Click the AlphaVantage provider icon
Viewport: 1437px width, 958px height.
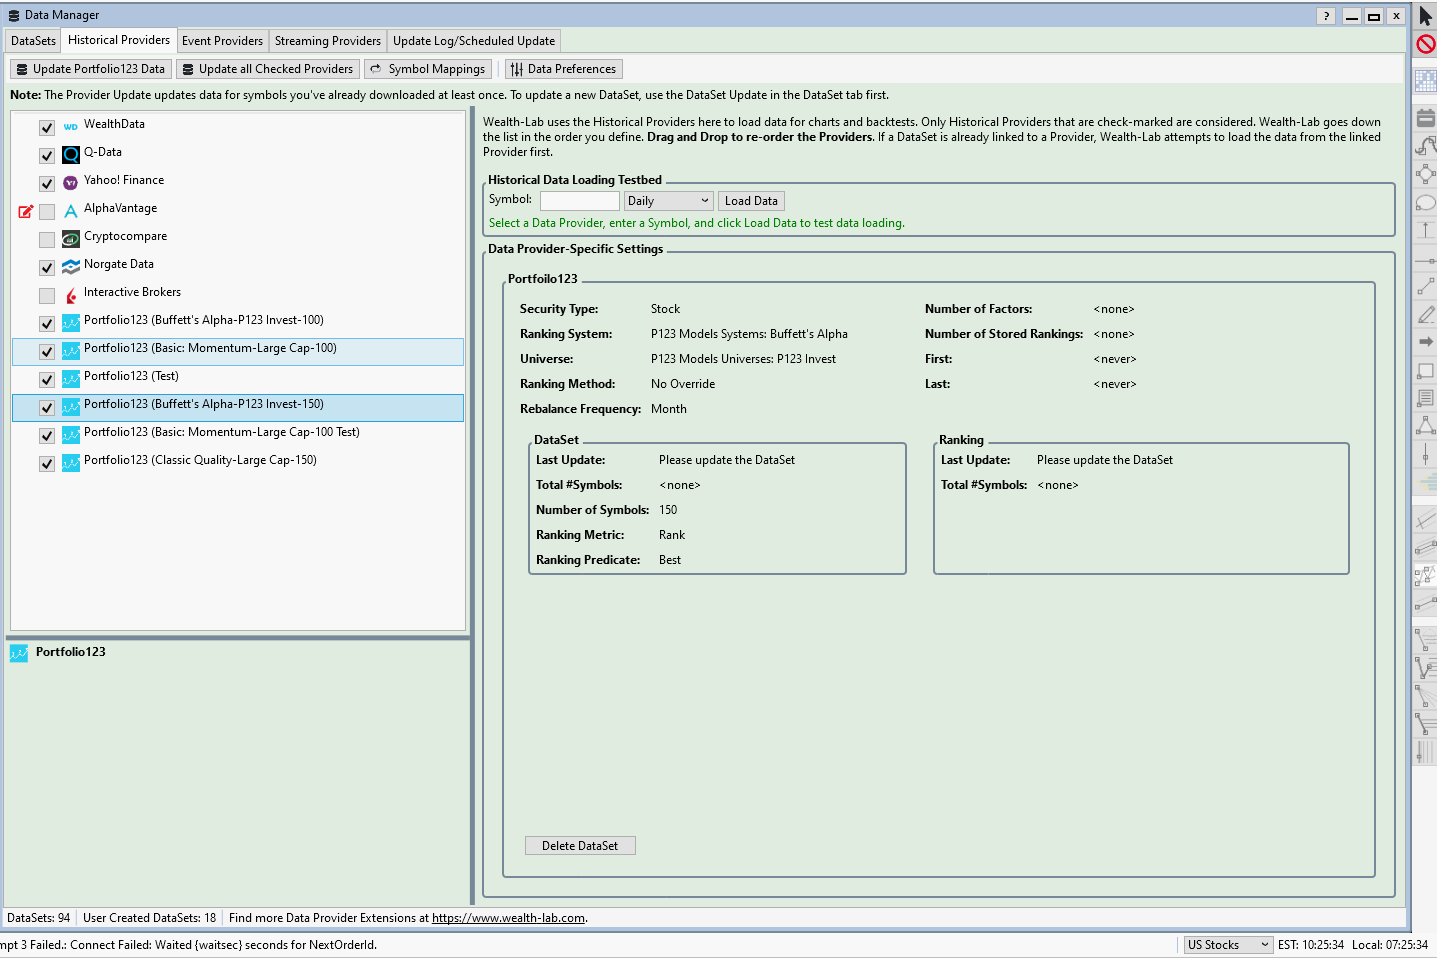pos(71,211)
